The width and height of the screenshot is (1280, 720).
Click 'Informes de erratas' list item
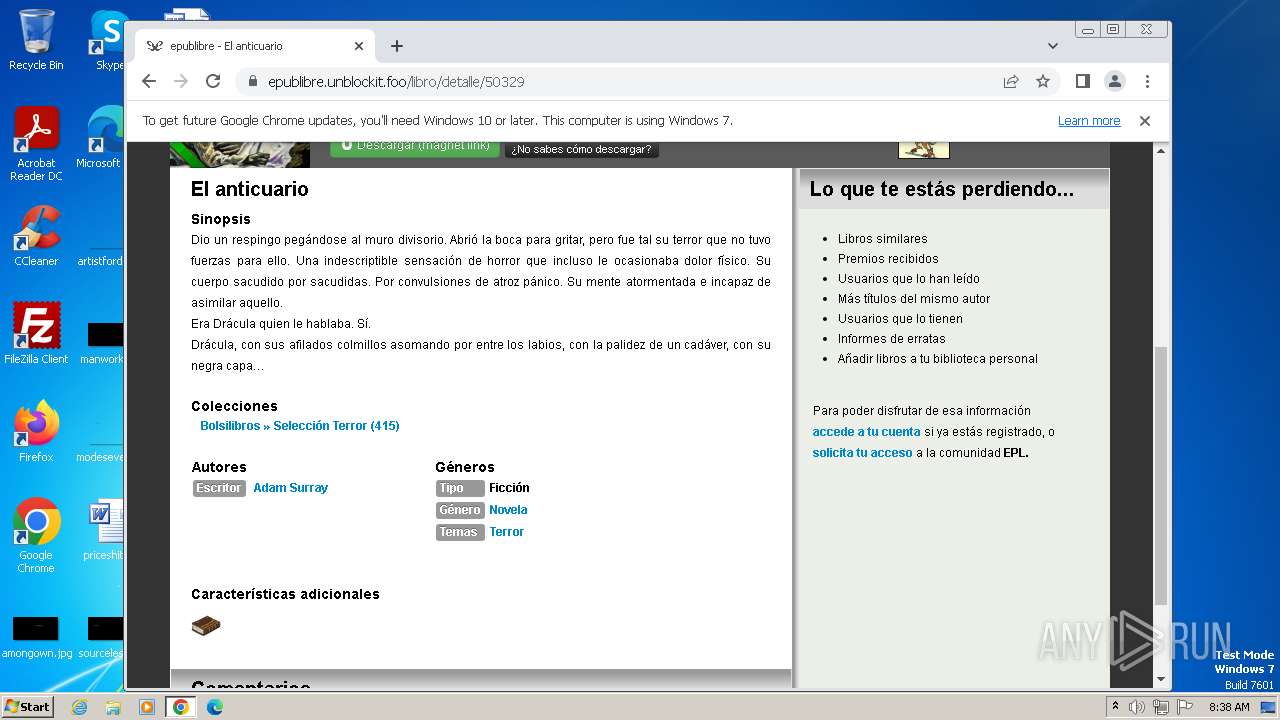[892, 339]
